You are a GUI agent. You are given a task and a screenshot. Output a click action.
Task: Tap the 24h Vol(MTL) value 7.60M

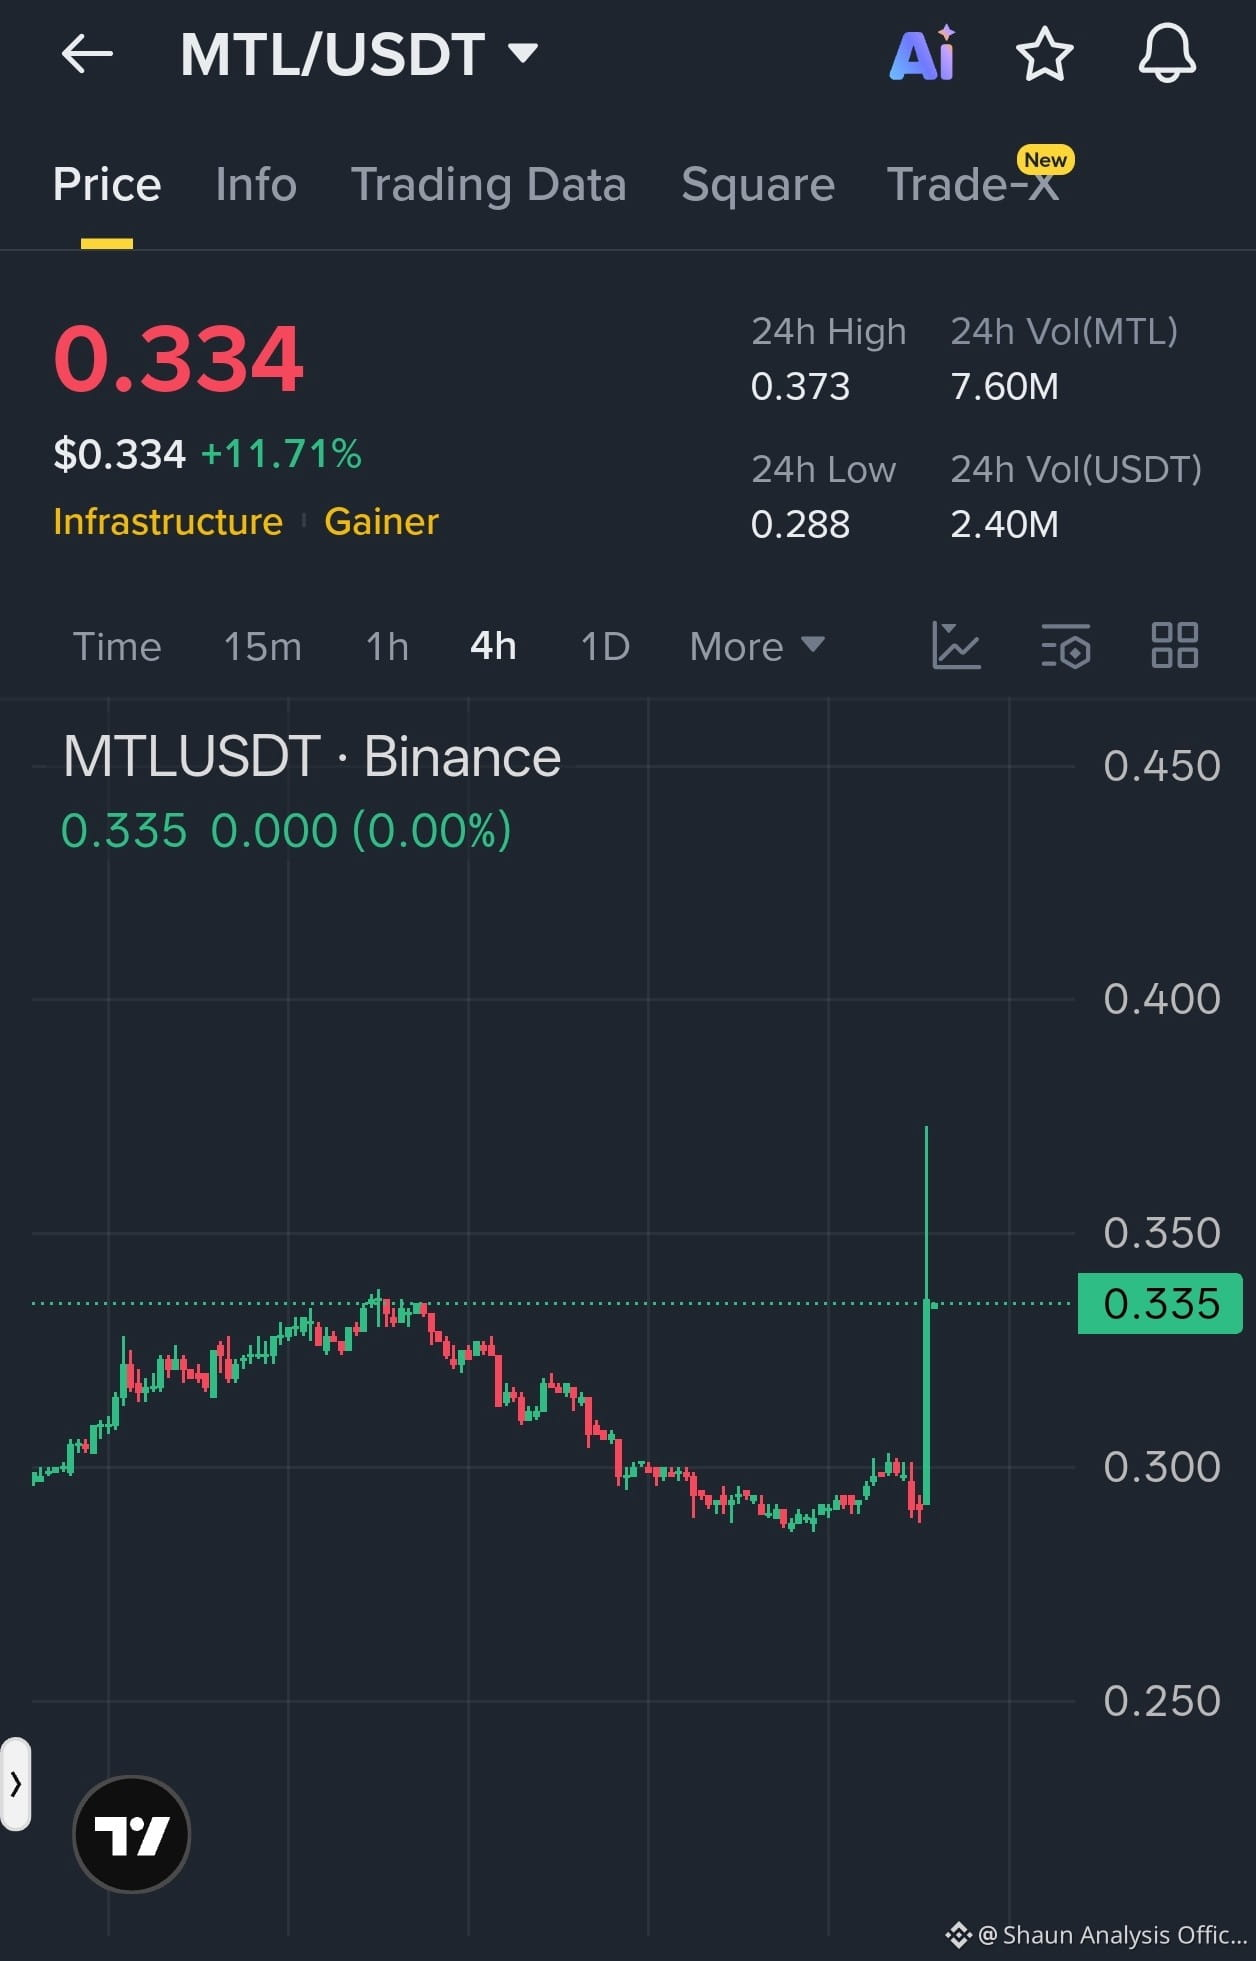point(1004,386)
